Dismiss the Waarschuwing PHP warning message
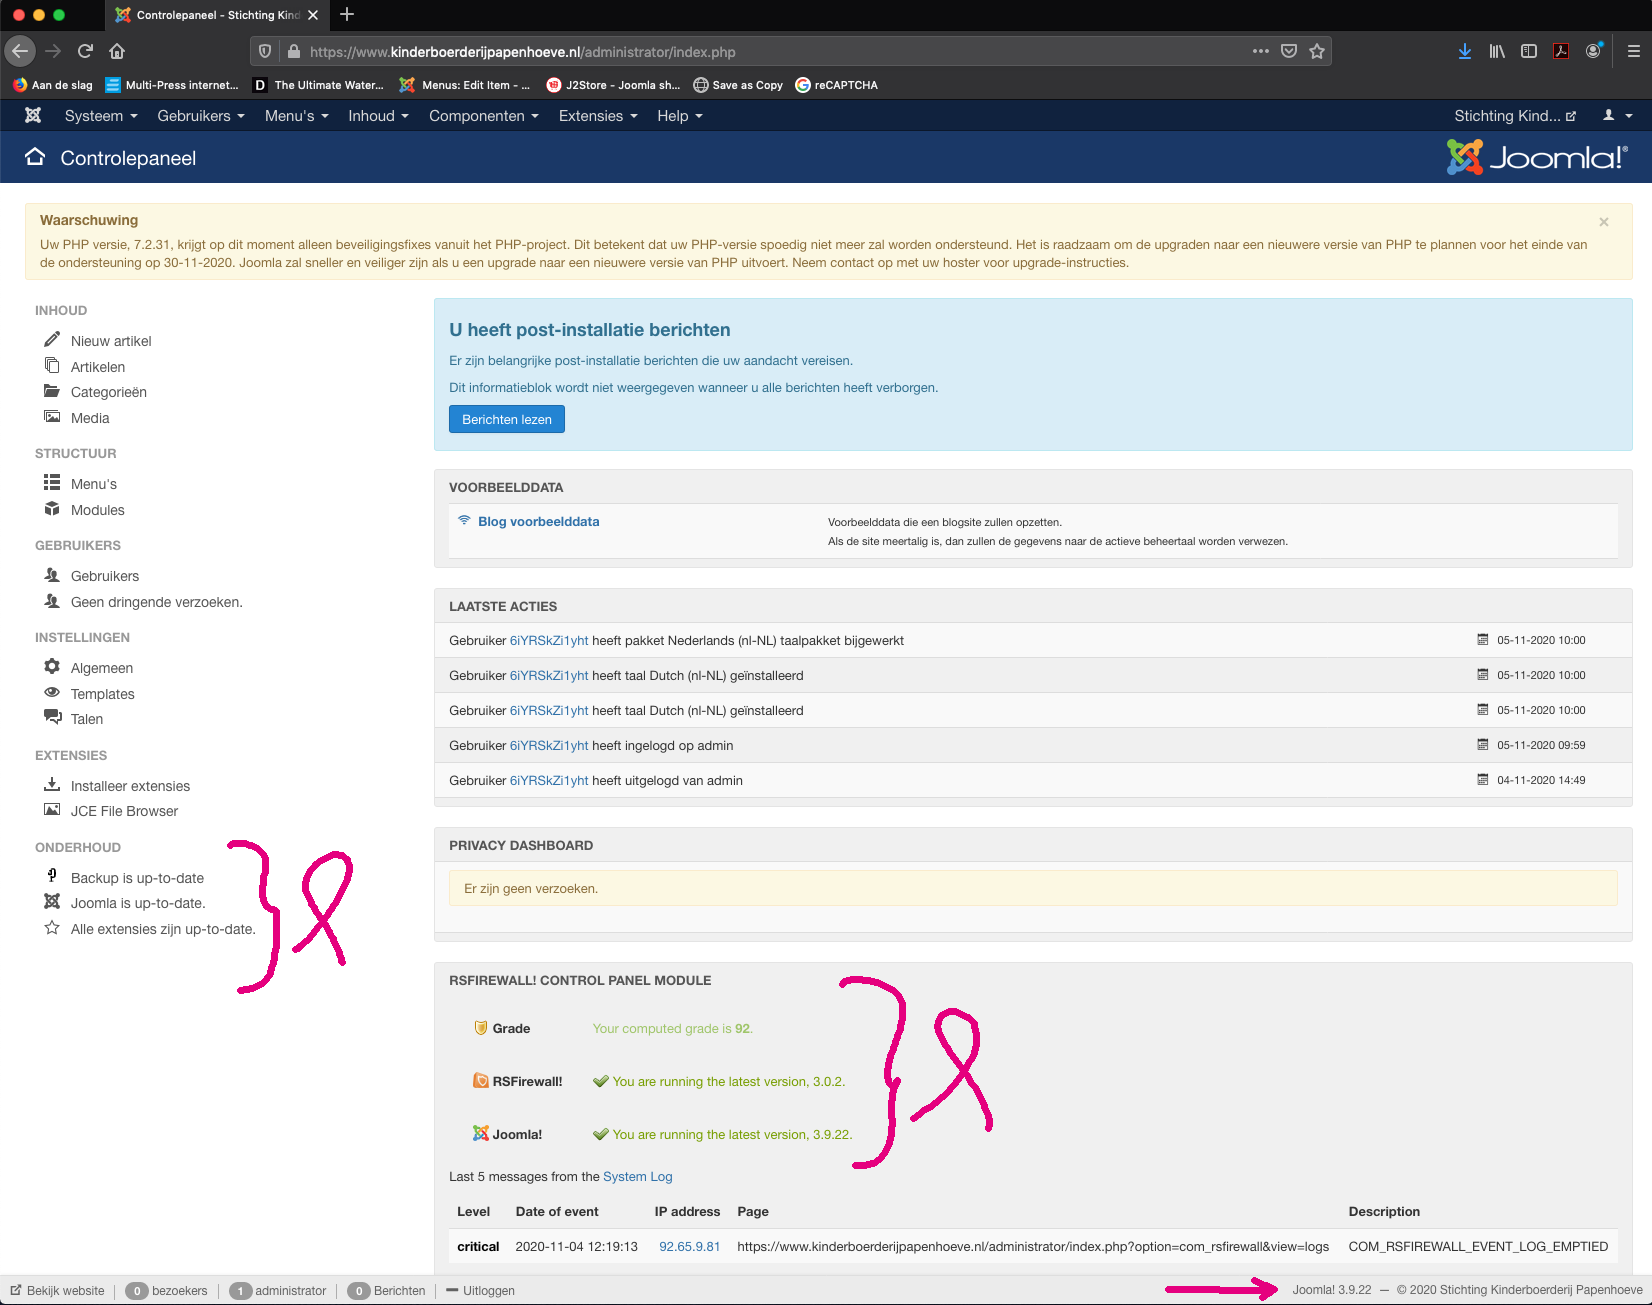The height and width of the screenshot is (1305, 1652). [x=1603, y=222]
